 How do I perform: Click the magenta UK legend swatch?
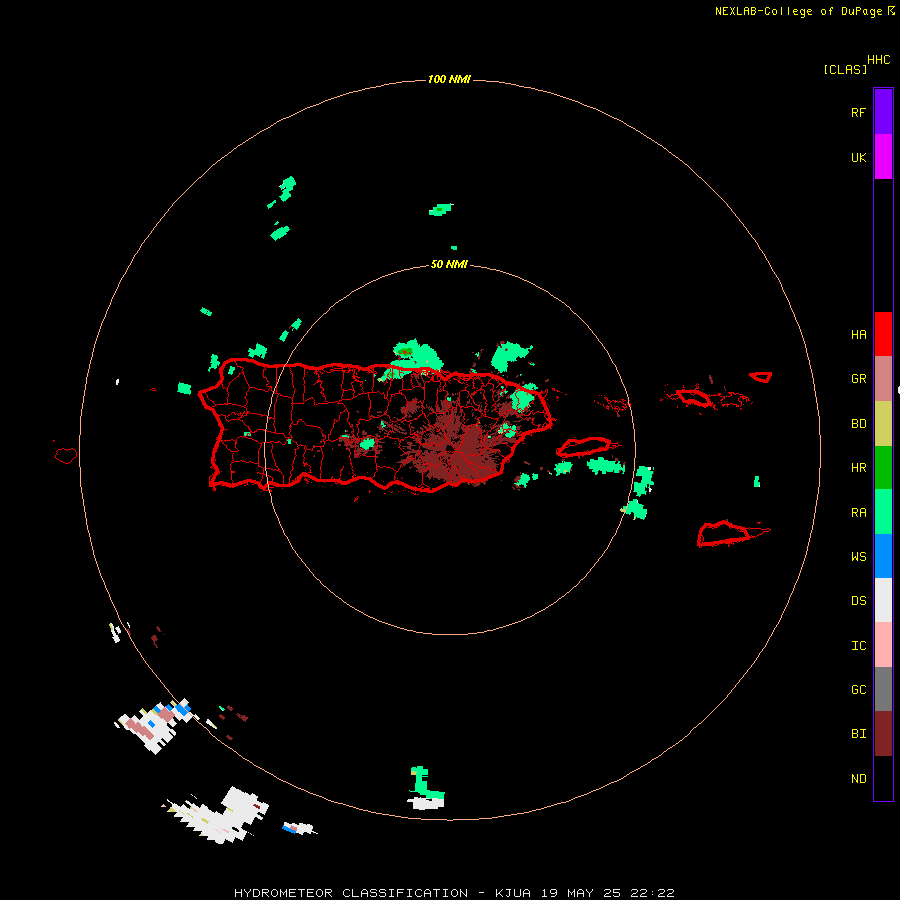(883, 156)
